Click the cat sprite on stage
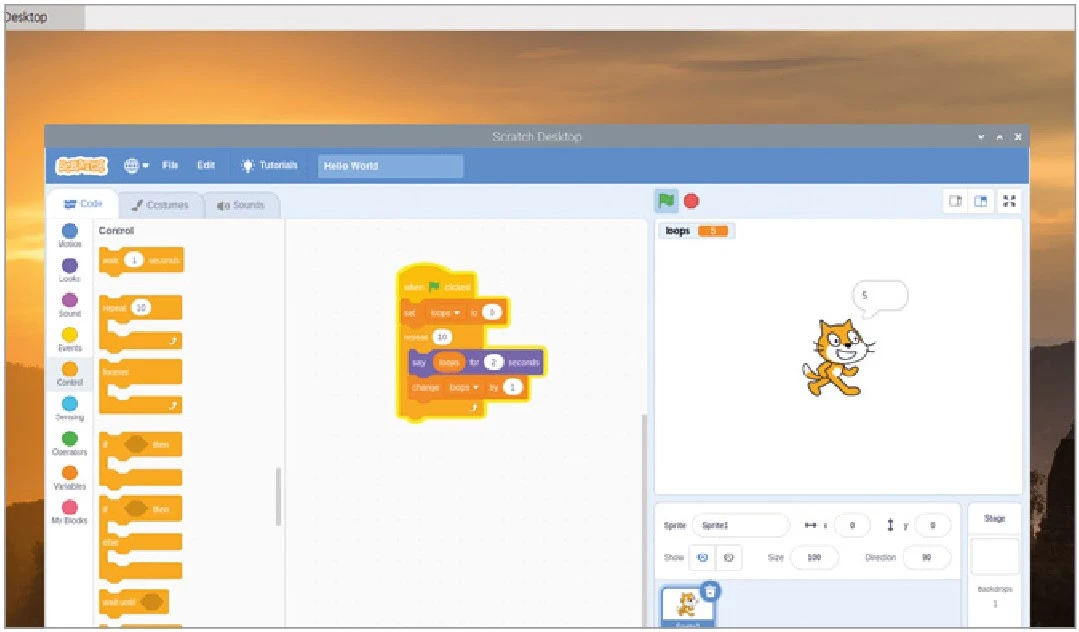Viewport: 1079px width, 632px height. [837, 357]
